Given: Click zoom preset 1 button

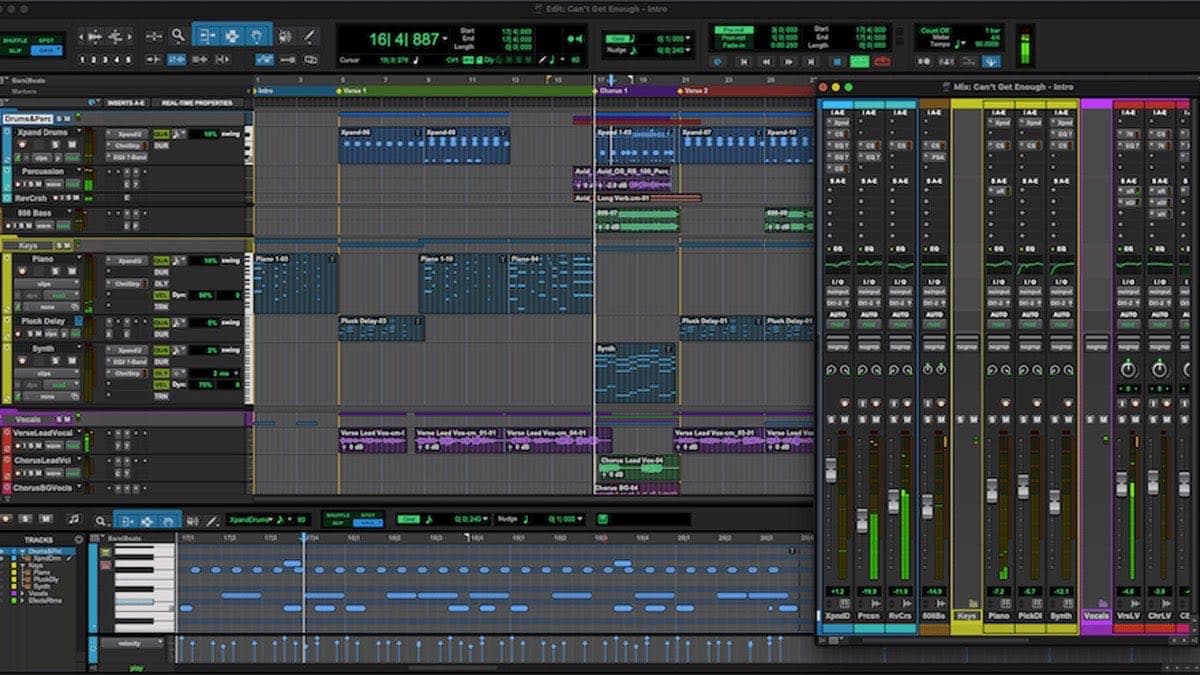Looking at the screenshot, I should click(80, 60).
